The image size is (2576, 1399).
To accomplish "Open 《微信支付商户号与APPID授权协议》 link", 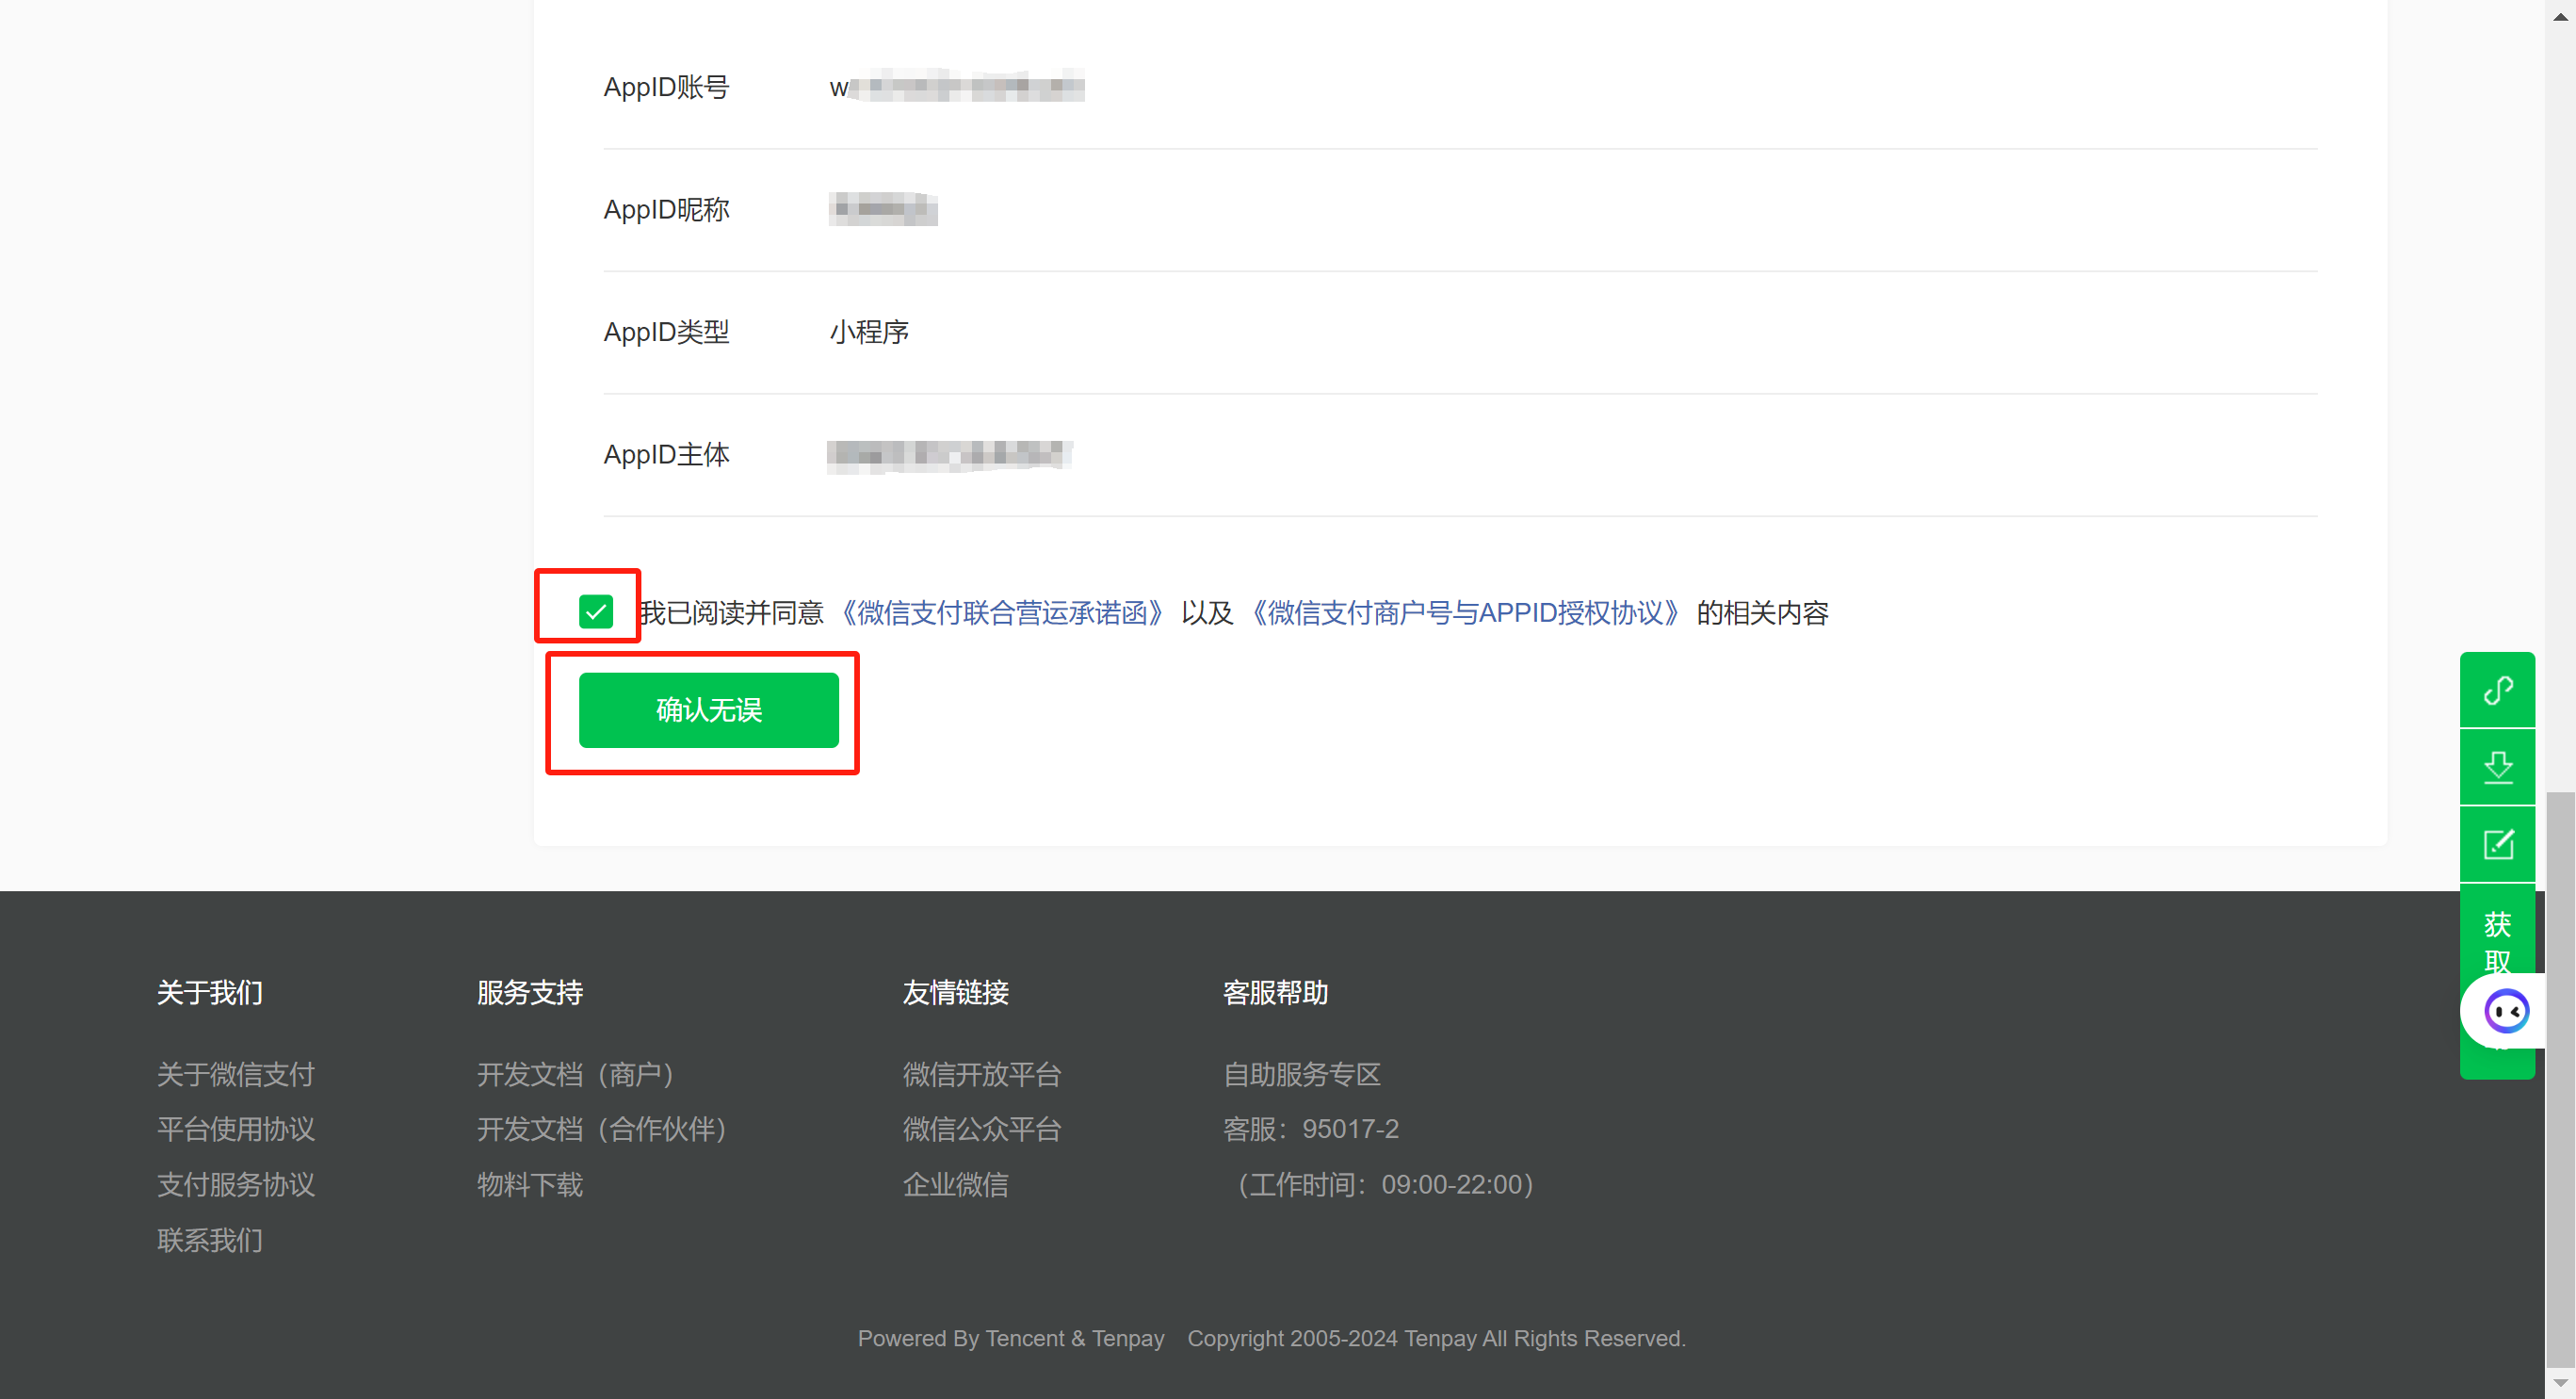I will 1464,613.
